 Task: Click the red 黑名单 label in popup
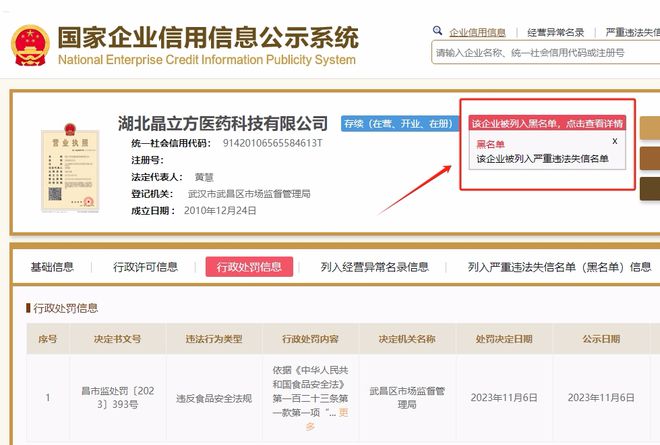click(490, 144)
